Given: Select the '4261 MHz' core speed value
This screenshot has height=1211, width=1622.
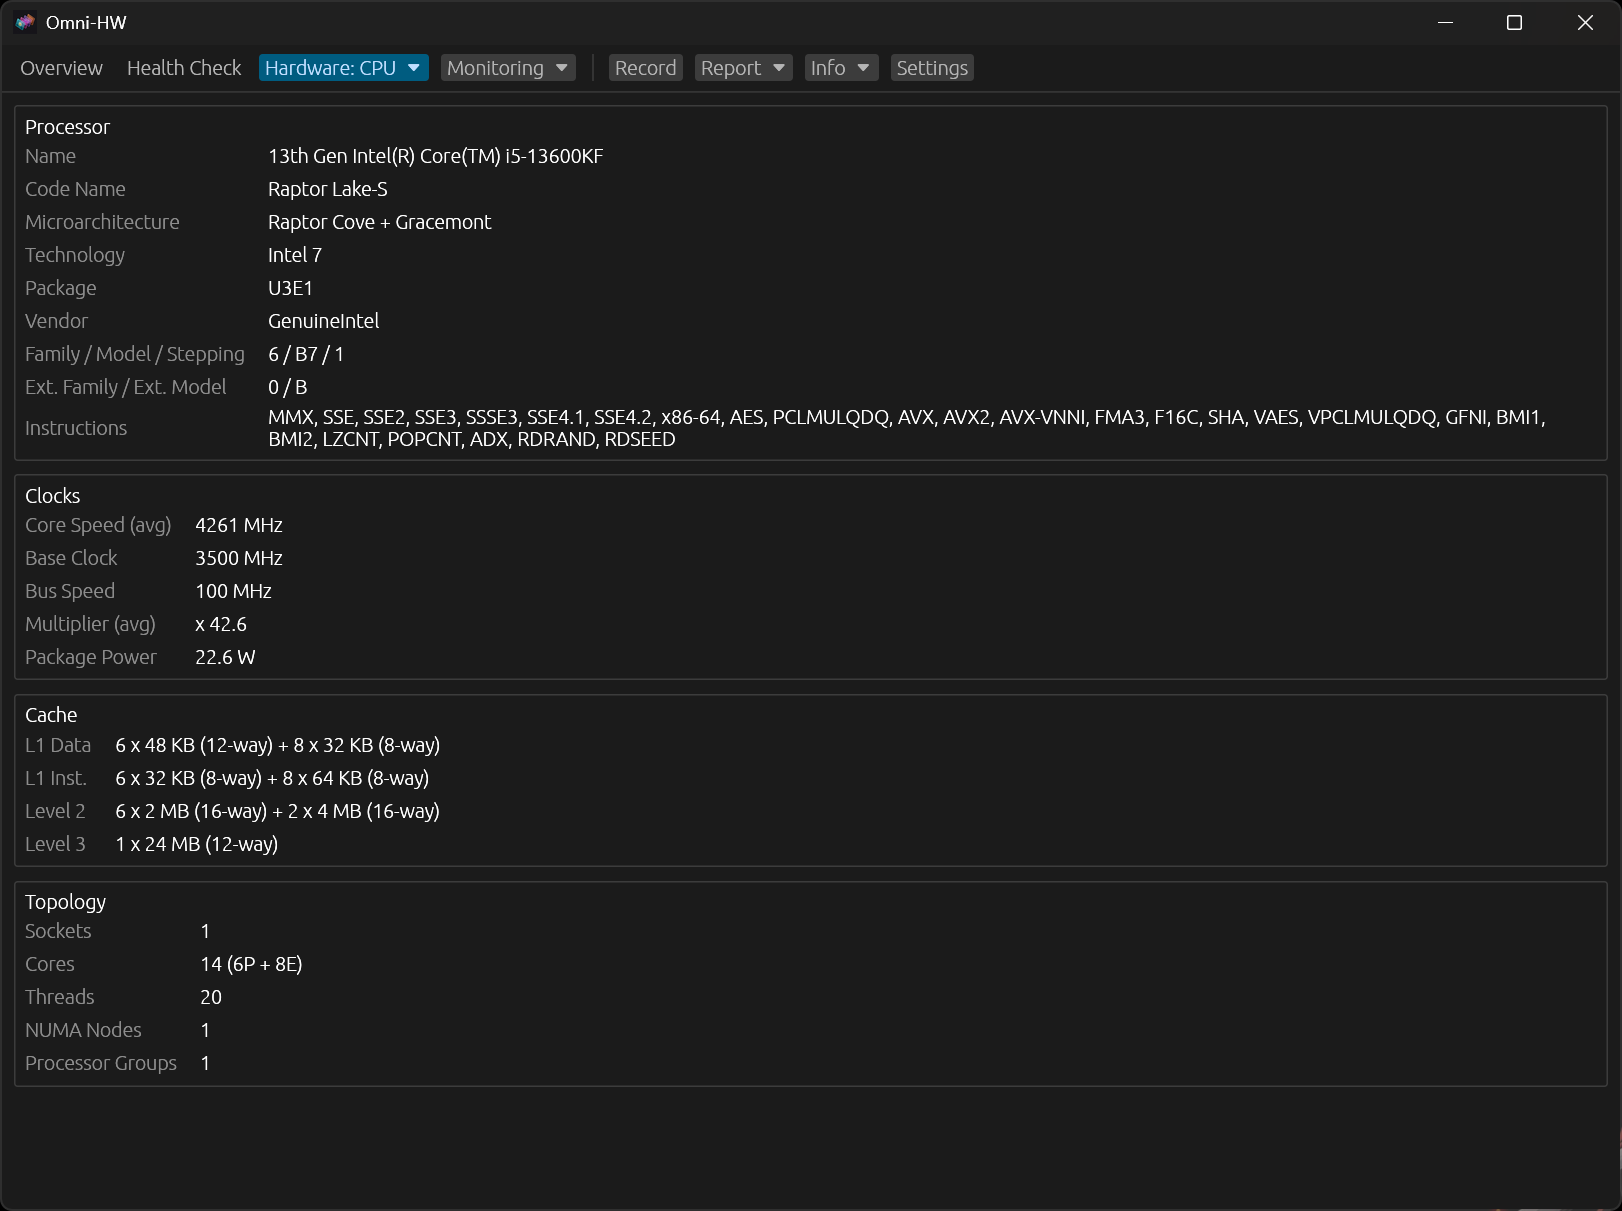Looking at the screenshot, I should click(x=239, y=525).
